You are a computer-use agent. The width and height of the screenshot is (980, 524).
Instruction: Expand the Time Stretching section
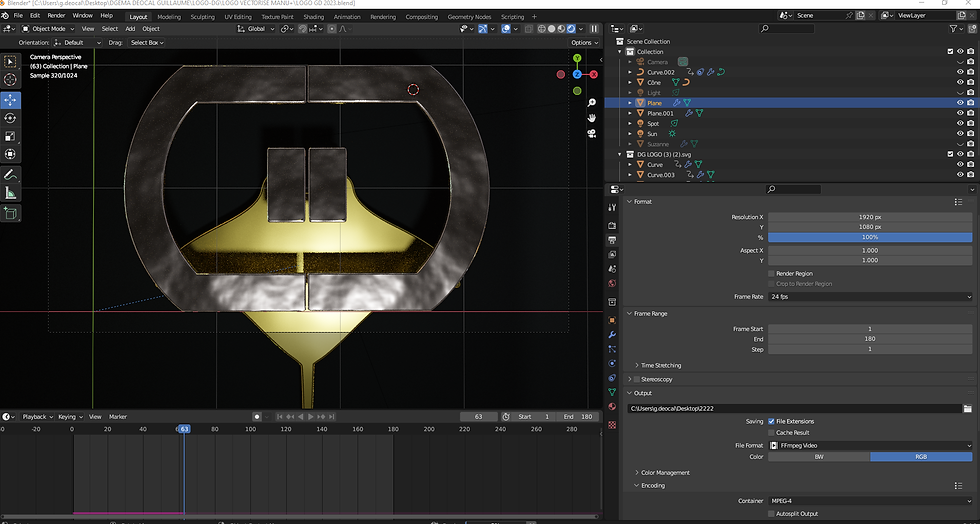[x=660, y=365]
